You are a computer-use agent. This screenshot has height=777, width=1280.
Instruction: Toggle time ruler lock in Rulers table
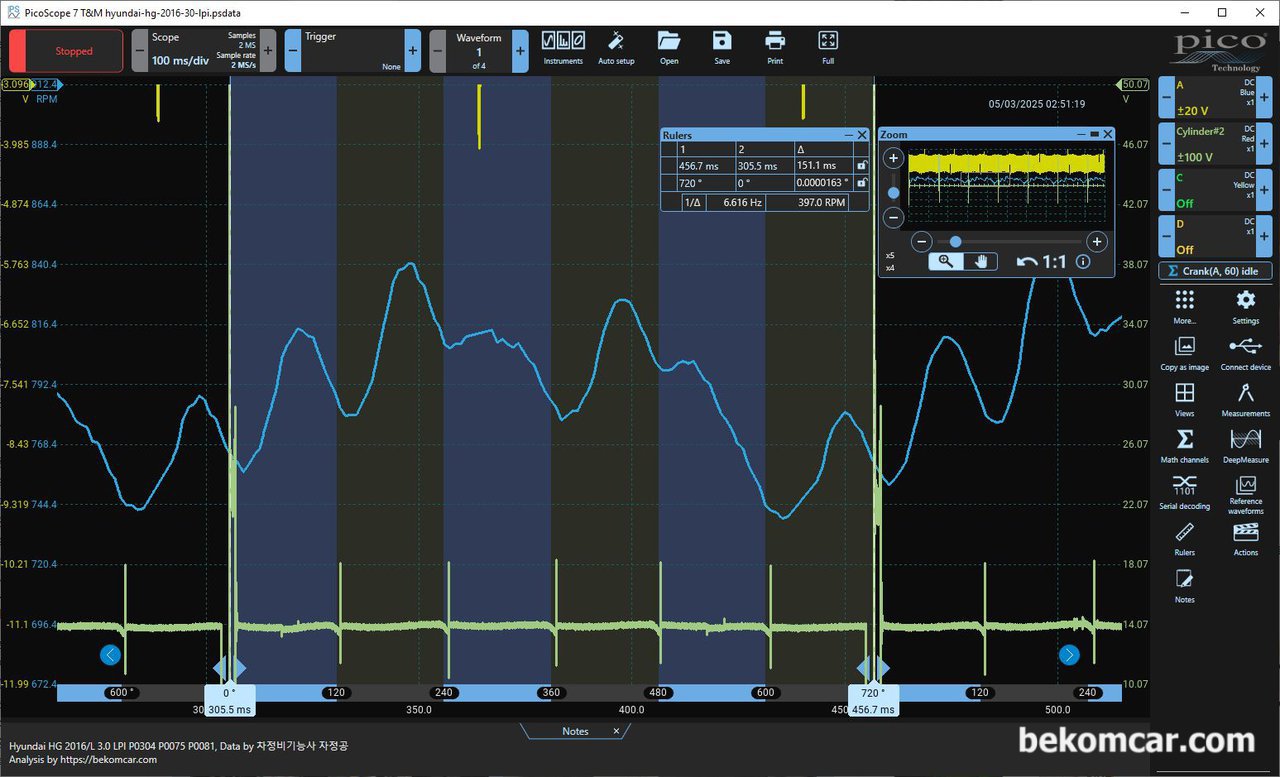coord(861,166)
